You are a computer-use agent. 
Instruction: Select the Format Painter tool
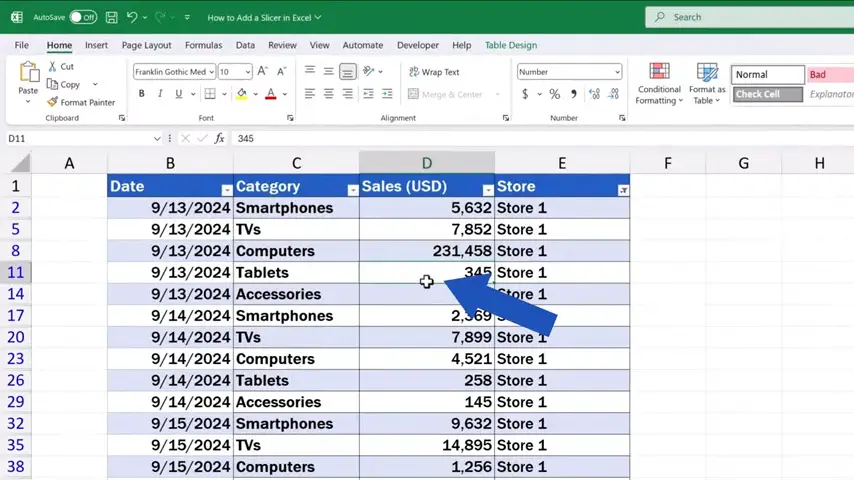[x=80, y=102]
